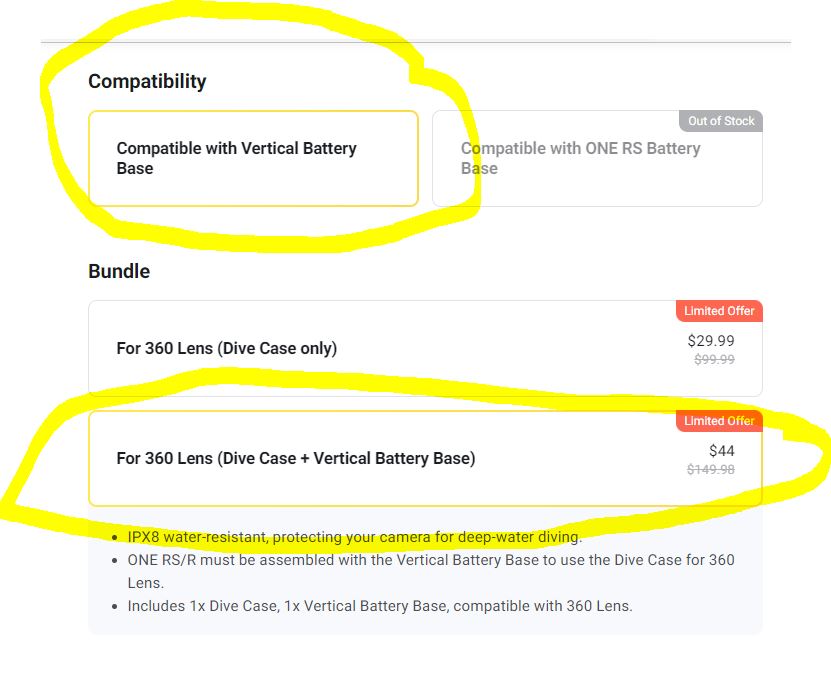Select Compatible with Vertical Battery Base option
831x673 pixels.
click(253, 158)
